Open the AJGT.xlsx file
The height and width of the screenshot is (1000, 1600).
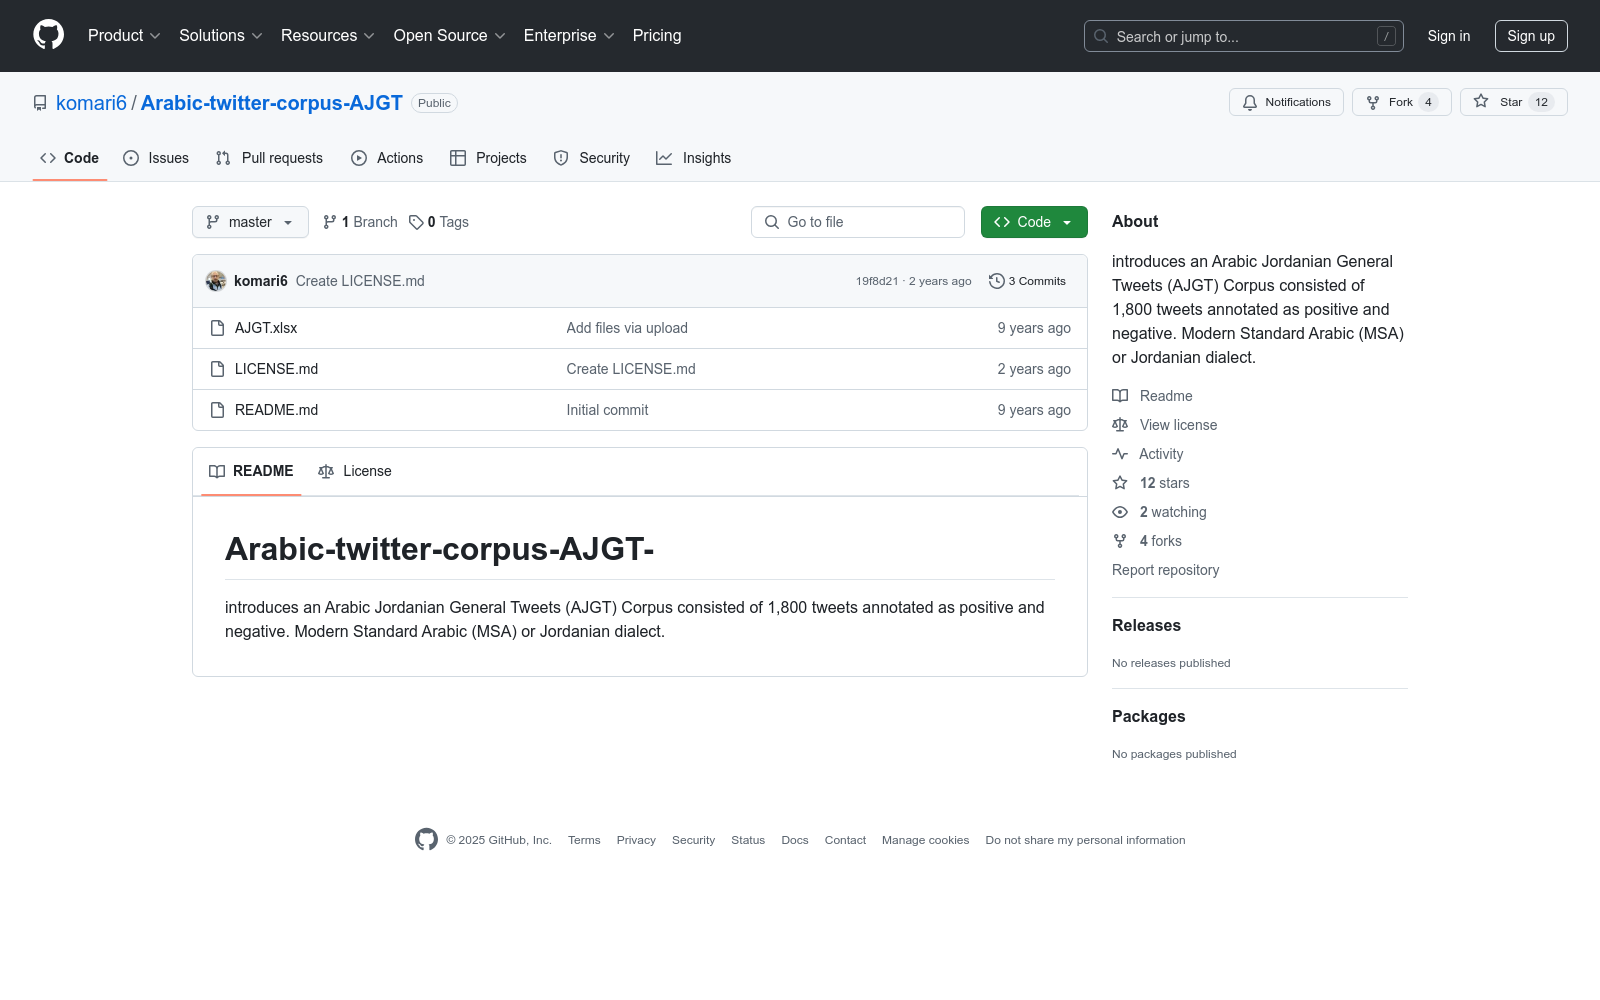266,328
